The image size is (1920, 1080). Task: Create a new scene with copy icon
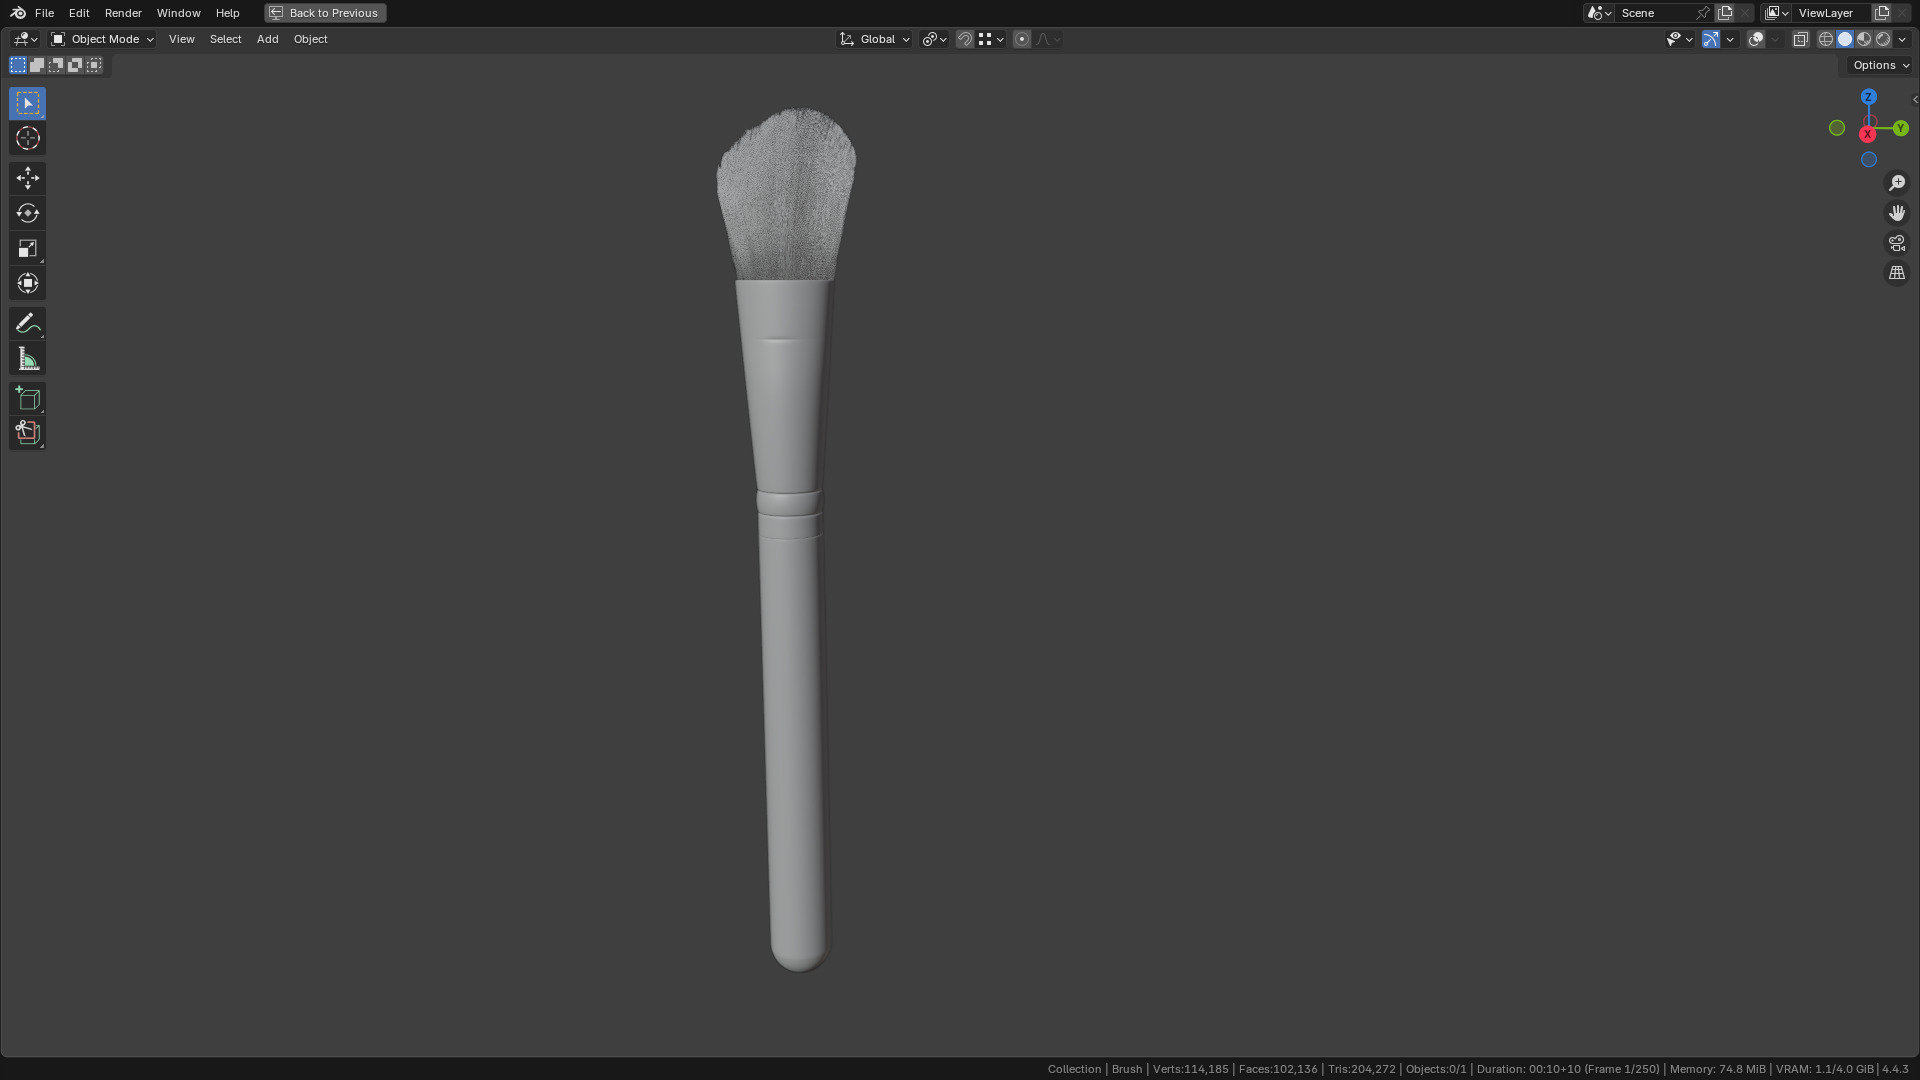point(1725,13)
